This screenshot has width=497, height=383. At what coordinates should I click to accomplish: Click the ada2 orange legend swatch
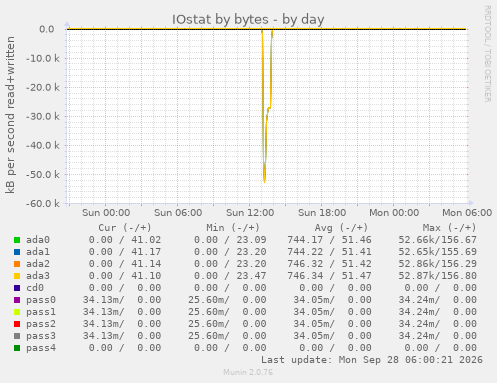(x=17, y=264)
